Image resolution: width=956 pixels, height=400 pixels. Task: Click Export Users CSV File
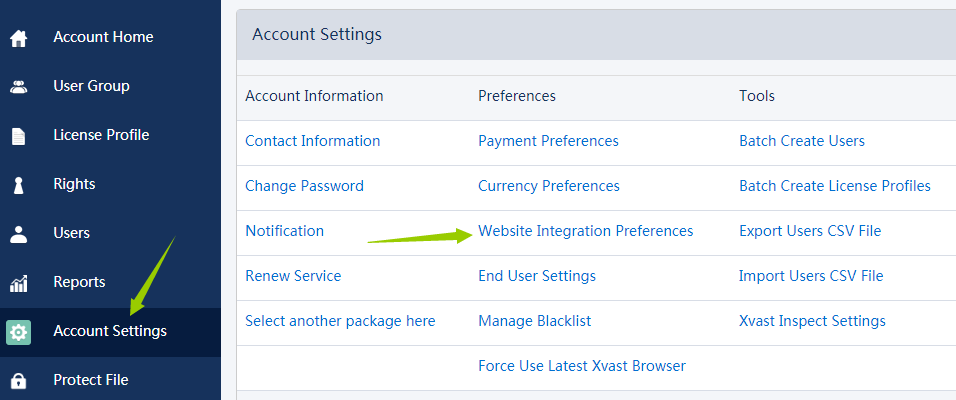click(809, 231)
